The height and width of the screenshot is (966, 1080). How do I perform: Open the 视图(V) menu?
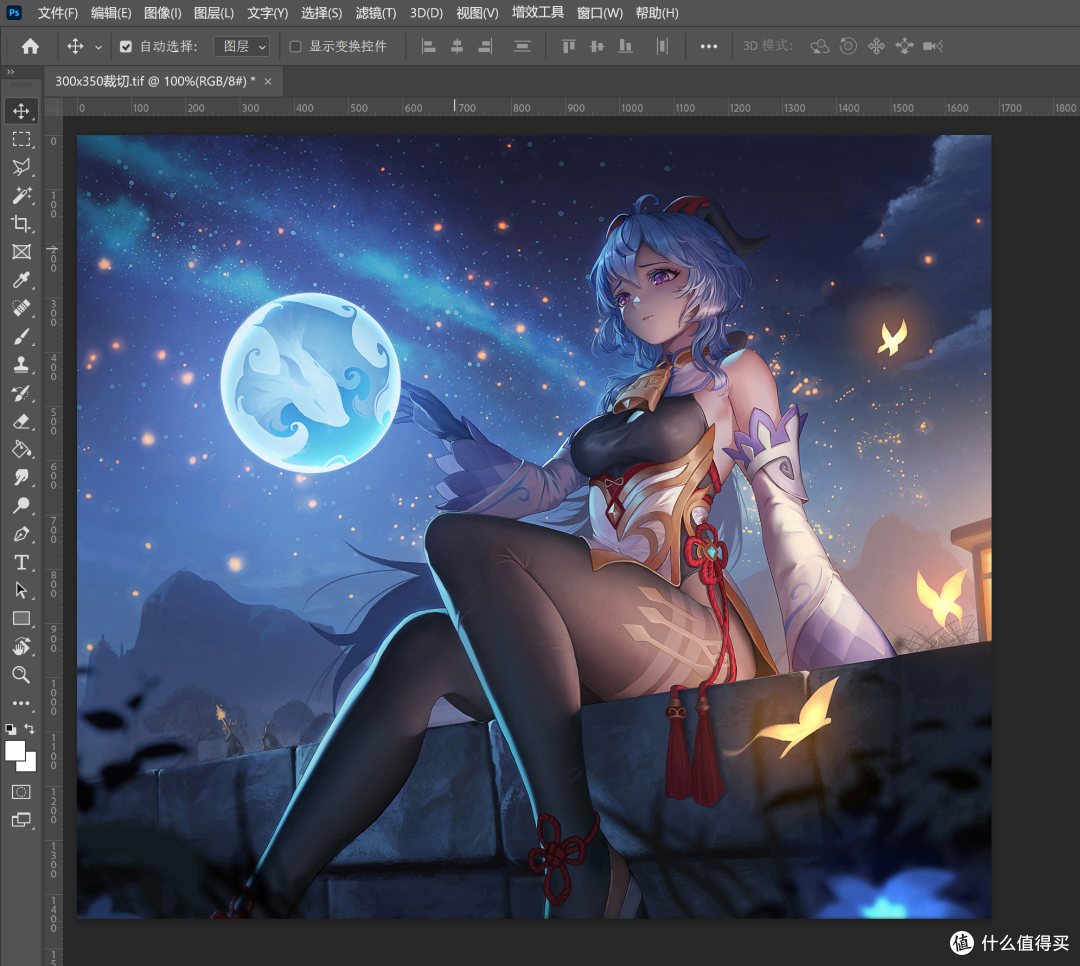477,13
